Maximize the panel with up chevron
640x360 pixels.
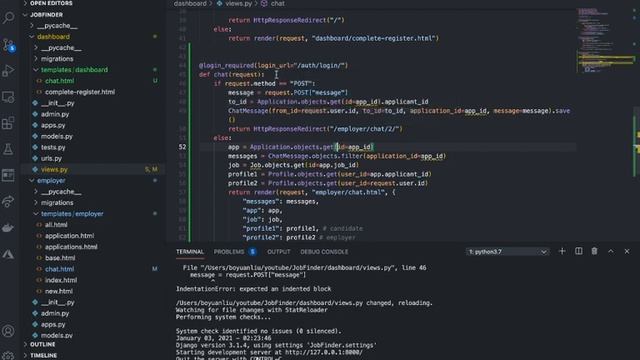tap(611, 251)
